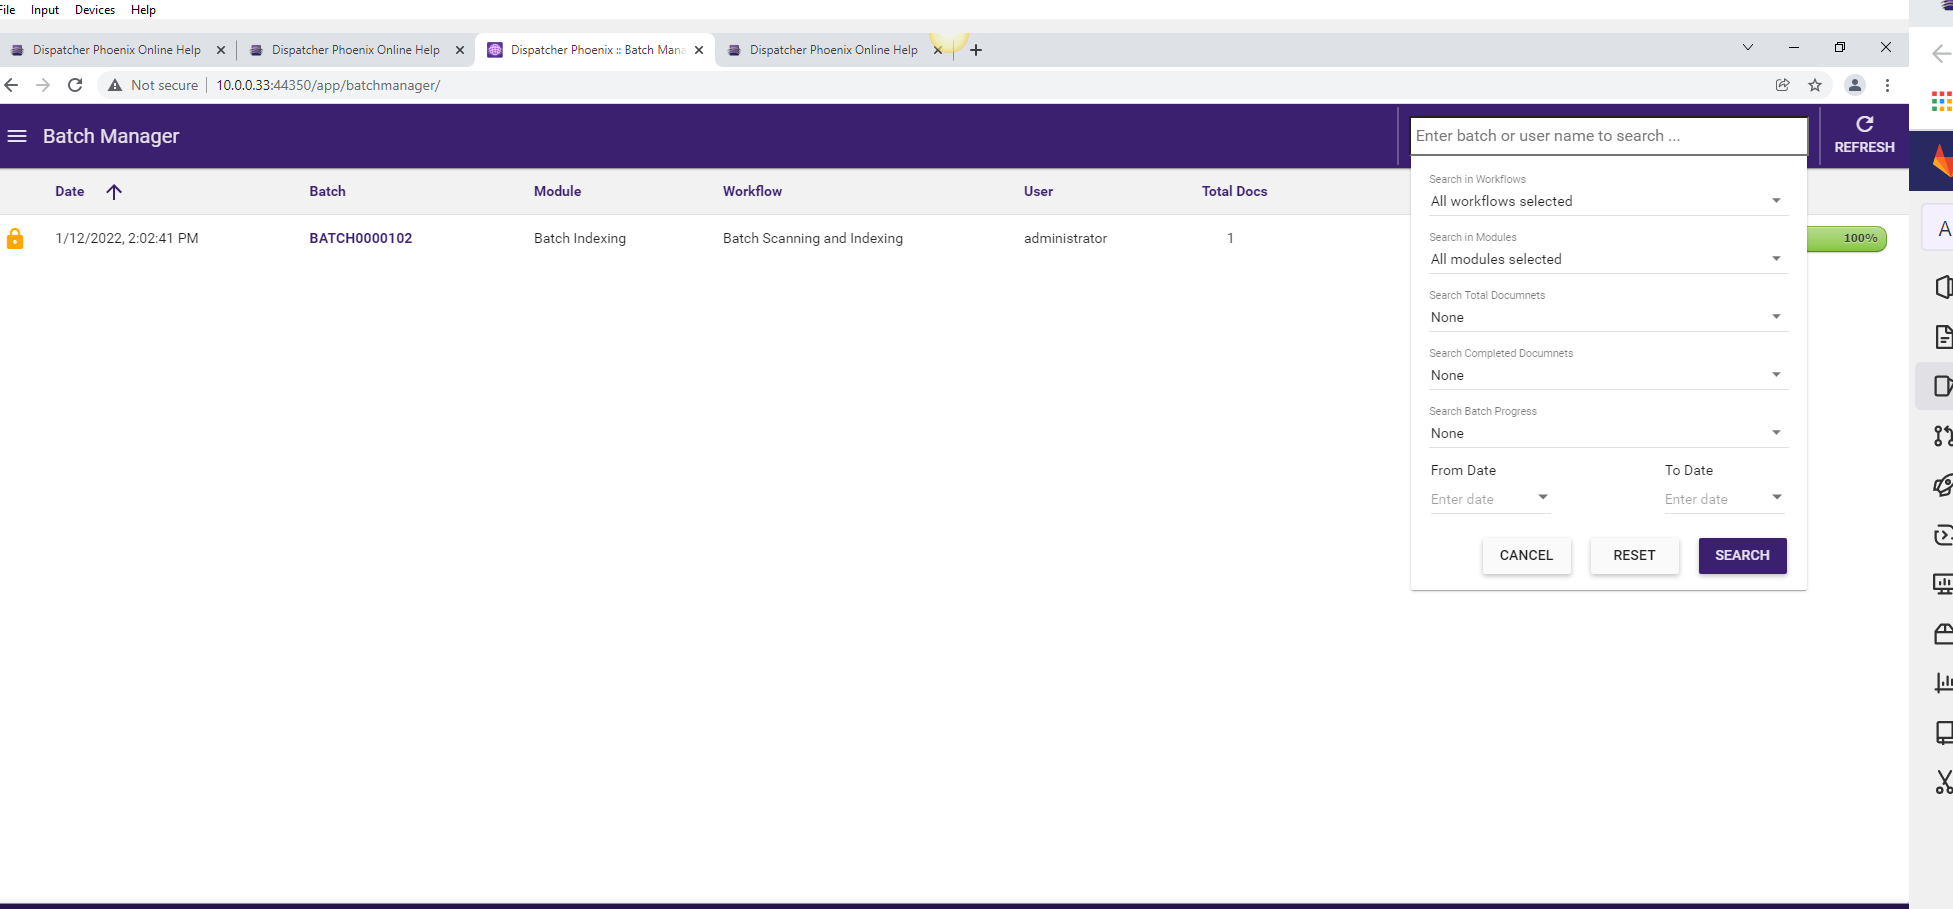Open the Help menu
The height and width of the screenshot is (909, 1953).
pyautogui.click(x=143, y=10)
